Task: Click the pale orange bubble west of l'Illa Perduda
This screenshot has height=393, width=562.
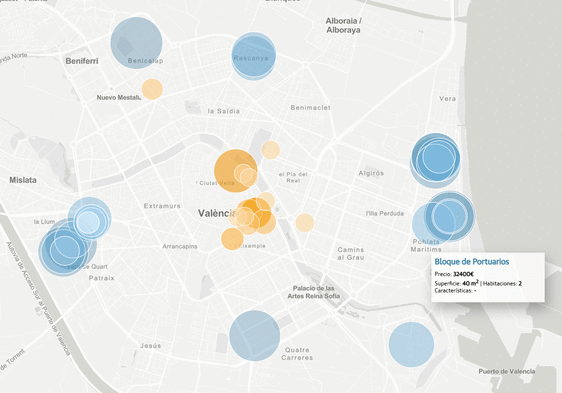Action: point(305,223)
